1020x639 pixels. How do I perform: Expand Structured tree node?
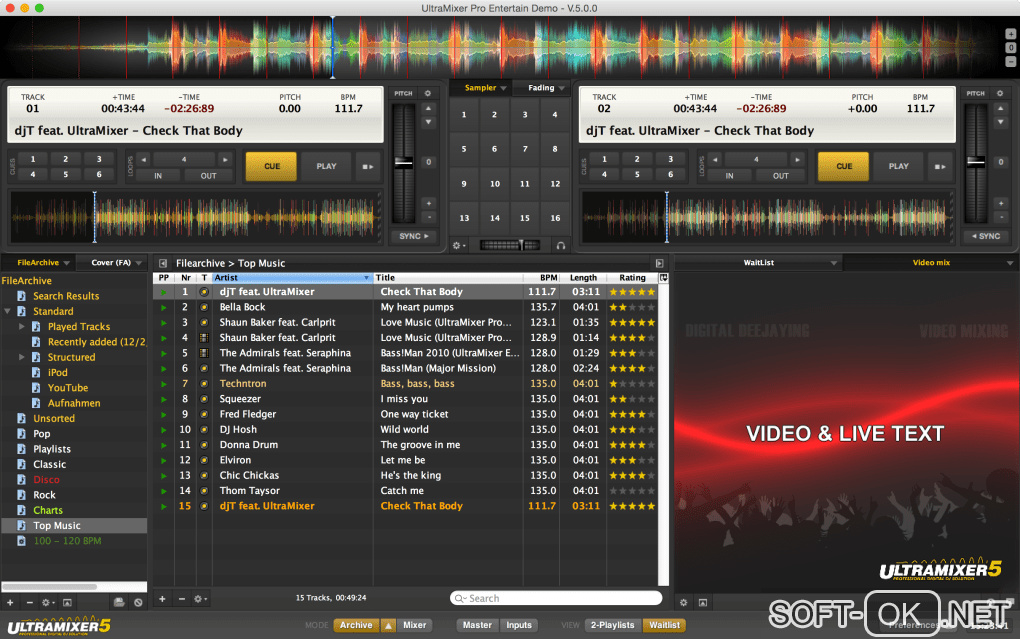(x=21, y=357)
